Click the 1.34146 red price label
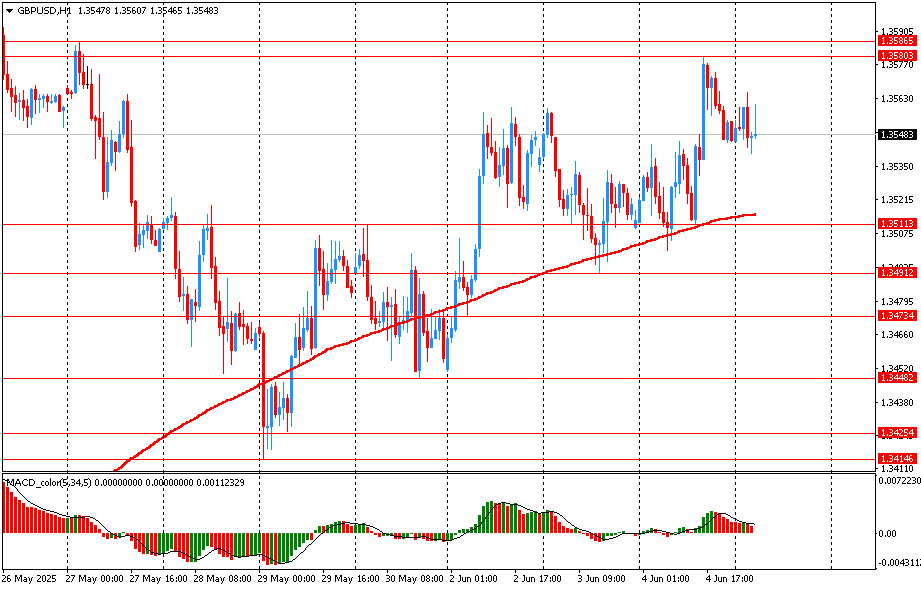Viewport: 921px width, 590px height. click(x=895, y=458)
